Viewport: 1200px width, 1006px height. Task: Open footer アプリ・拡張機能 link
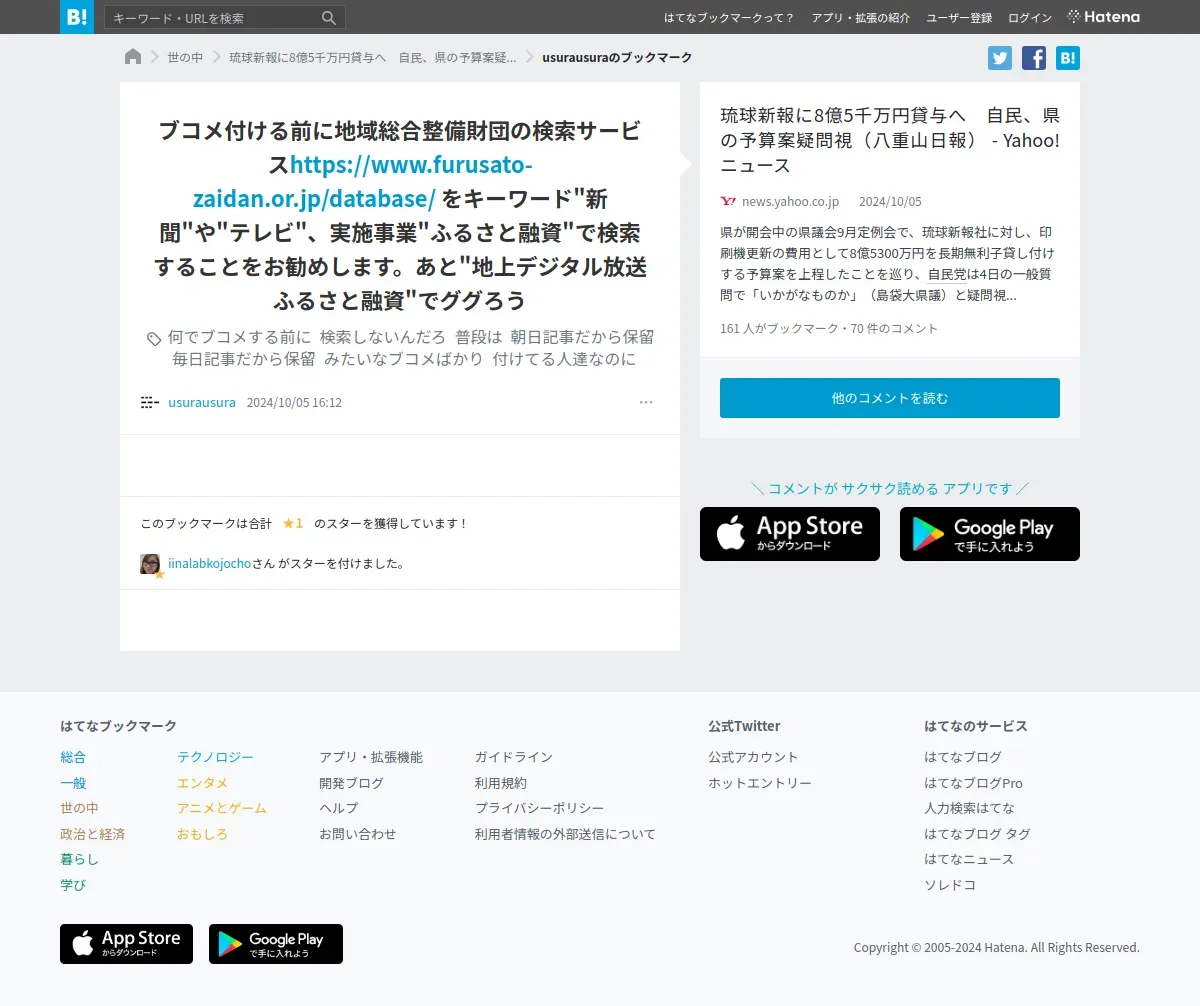[371, 758]
